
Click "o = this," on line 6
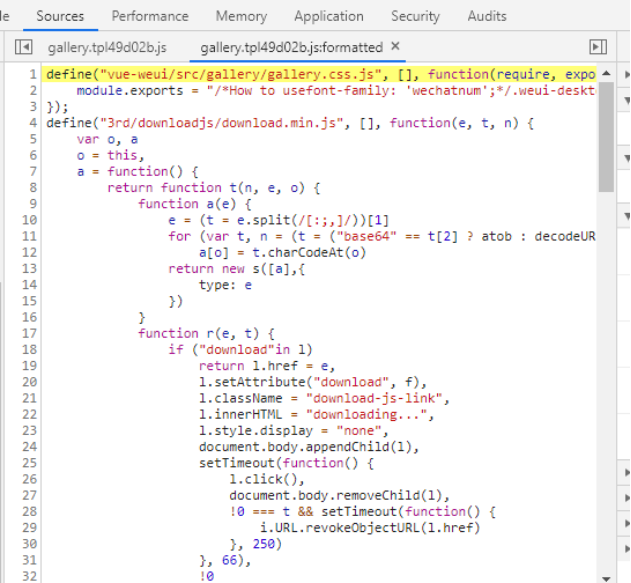point(110,155)
